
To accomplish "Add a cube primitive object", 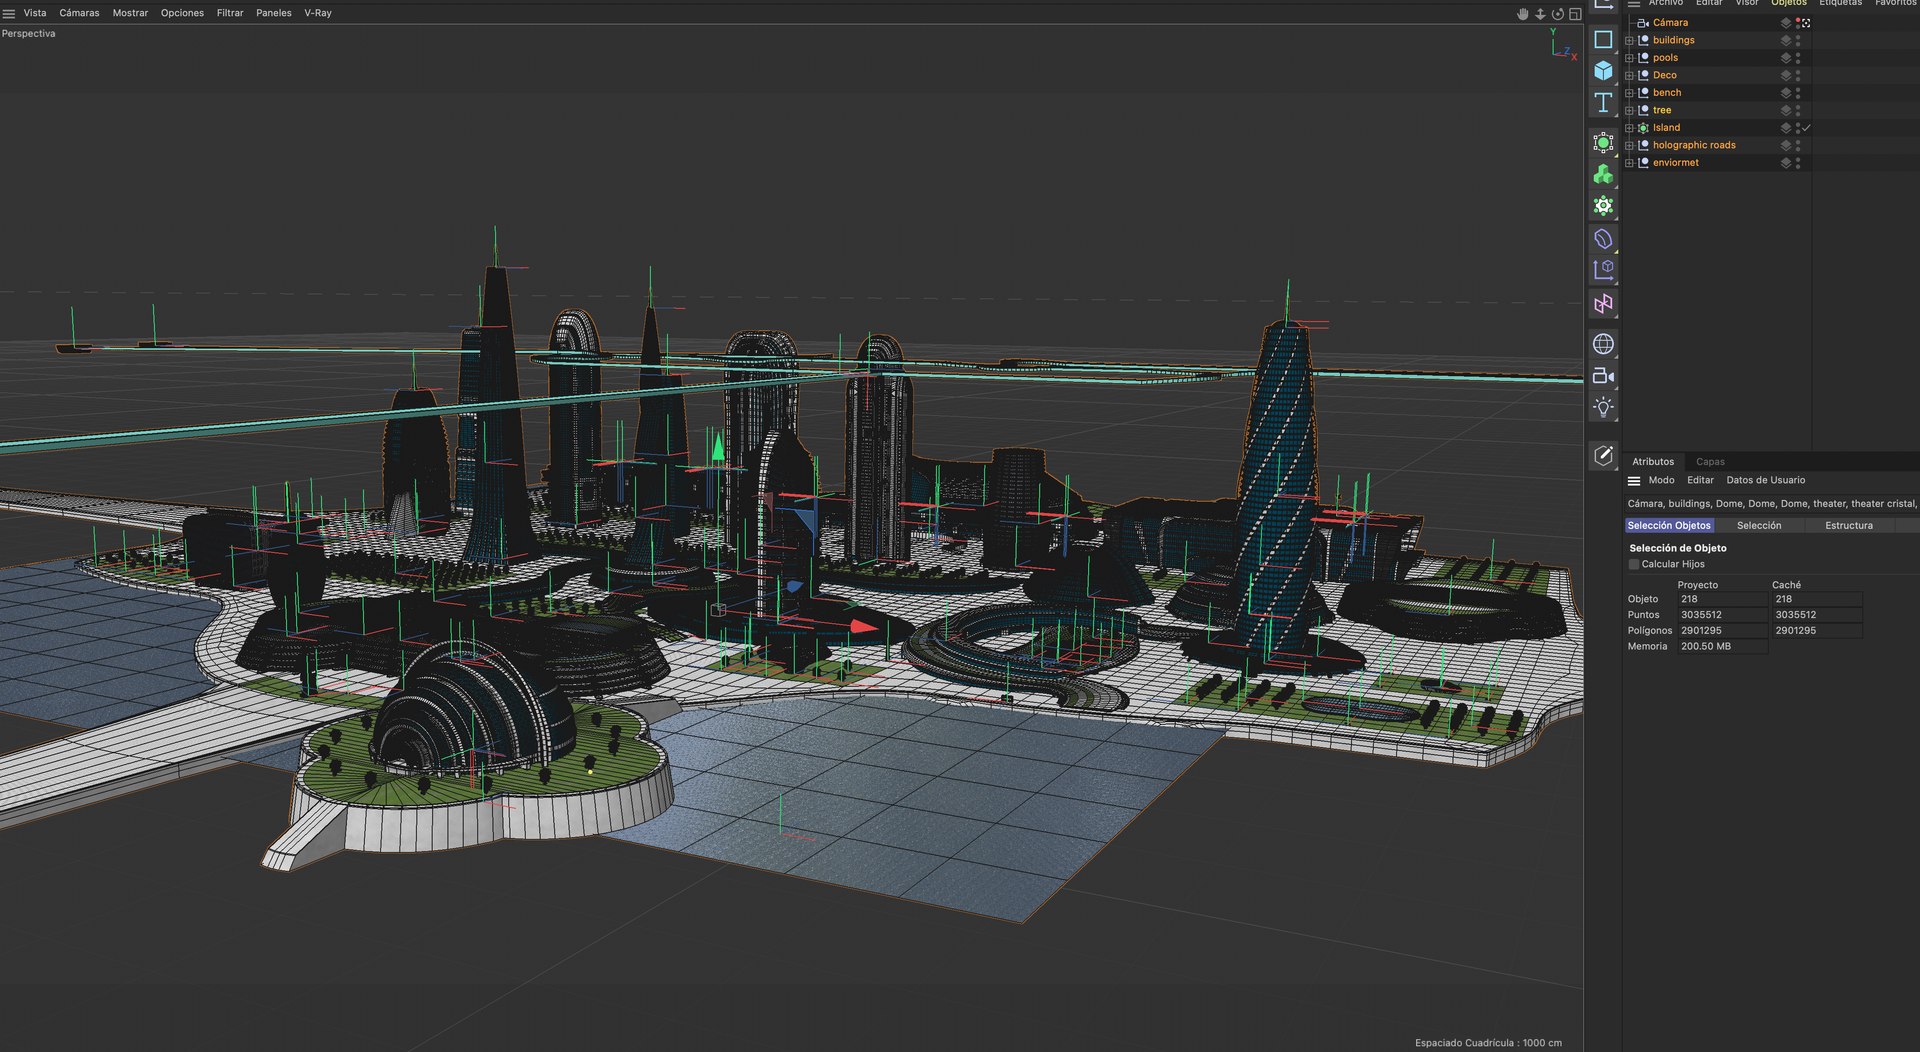I will pyautogui.click(x=1603, y=71).
